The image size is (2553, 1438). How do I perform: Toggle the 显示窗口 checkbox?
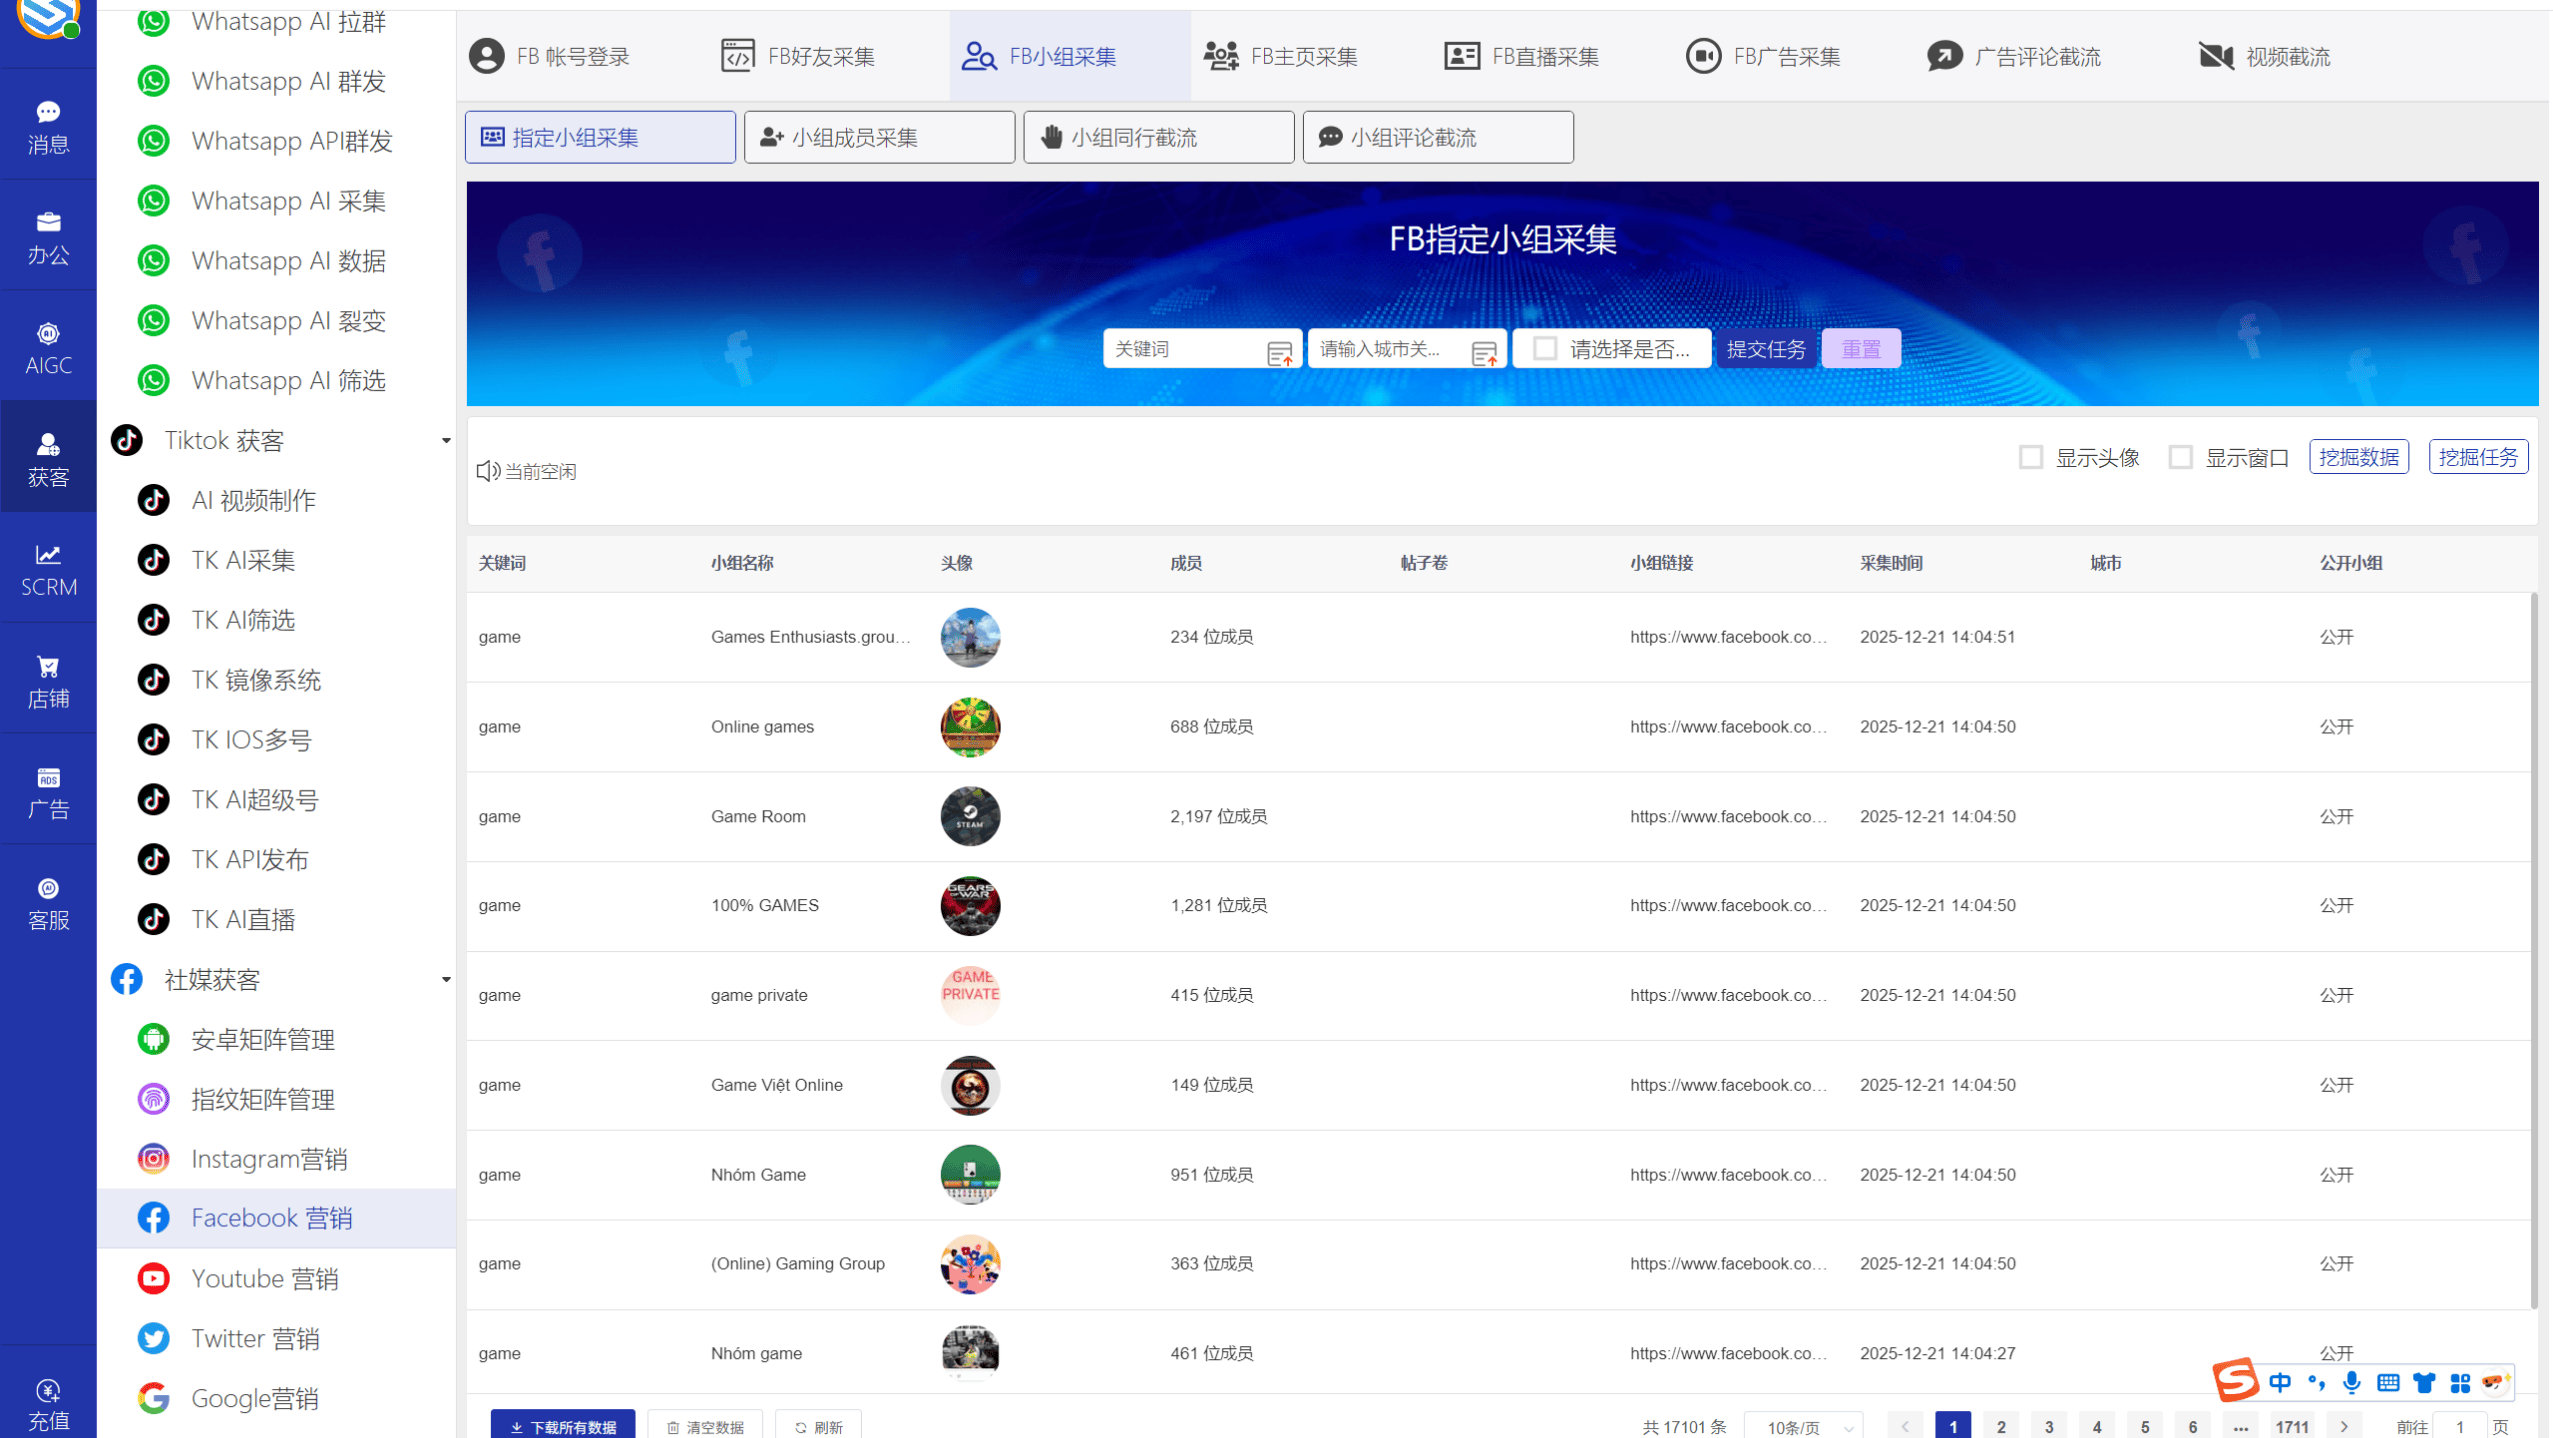point(2180,458)
